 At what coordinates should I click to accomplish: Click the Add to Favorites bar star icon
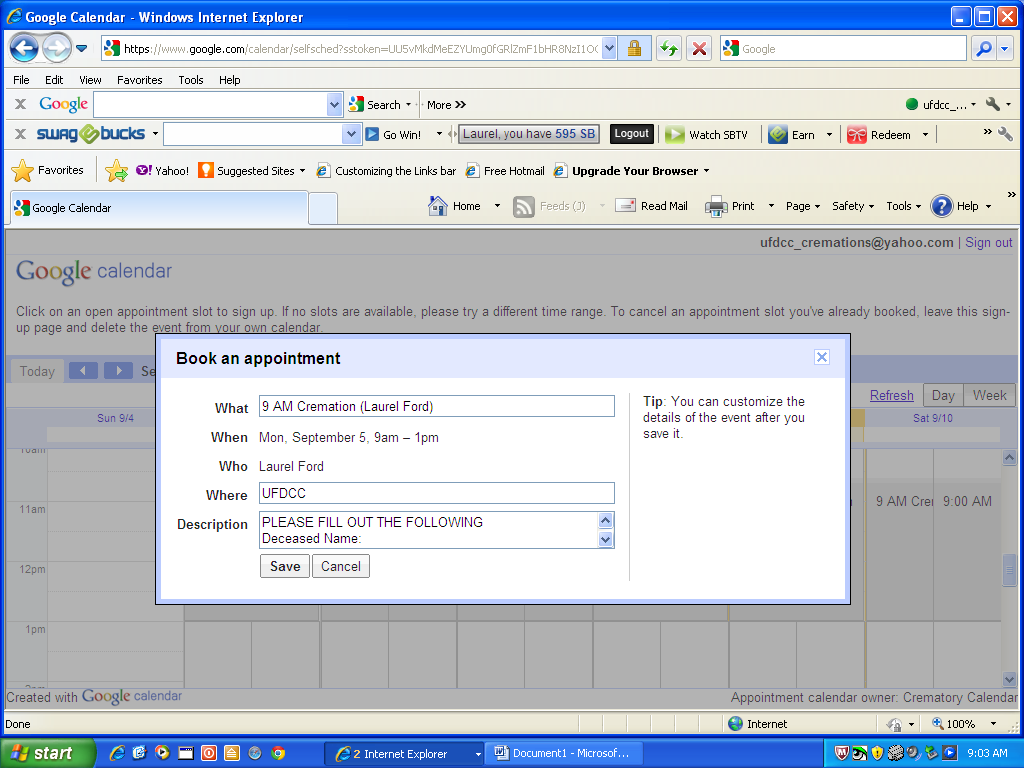pyautogui.click(x=116, y=170)
